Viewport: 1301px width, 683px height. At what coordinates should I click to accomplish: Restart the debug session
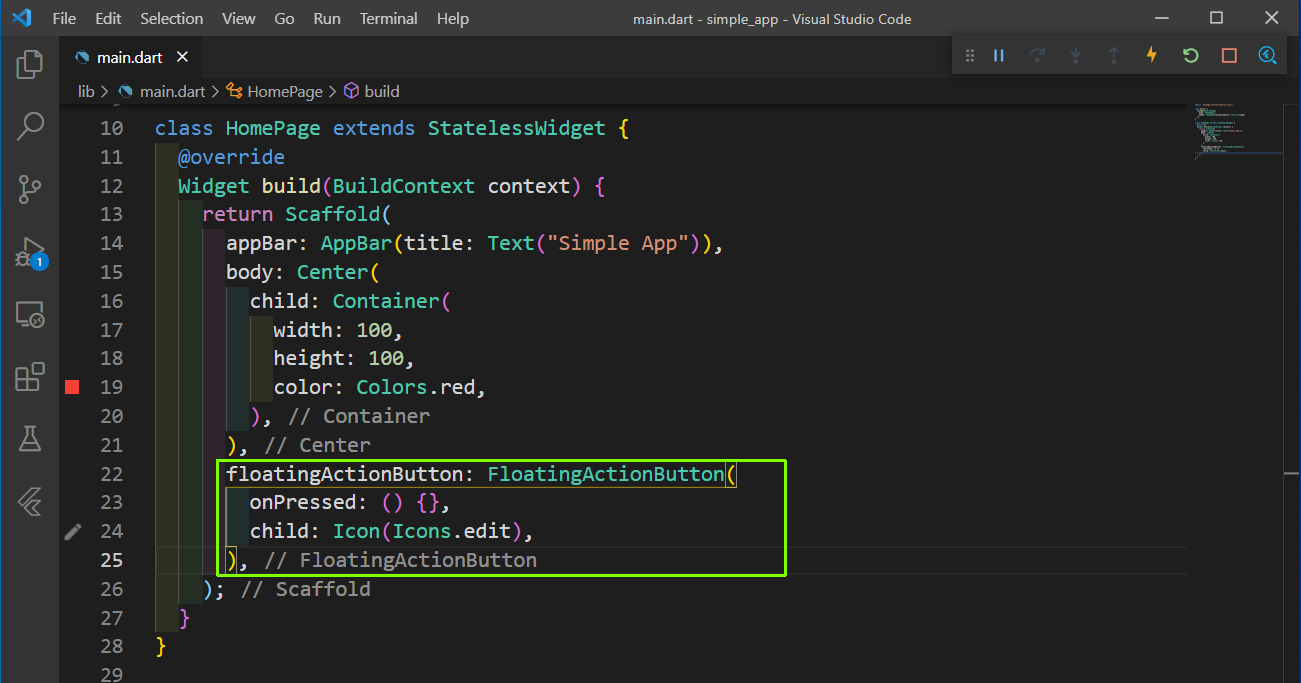1190,56
